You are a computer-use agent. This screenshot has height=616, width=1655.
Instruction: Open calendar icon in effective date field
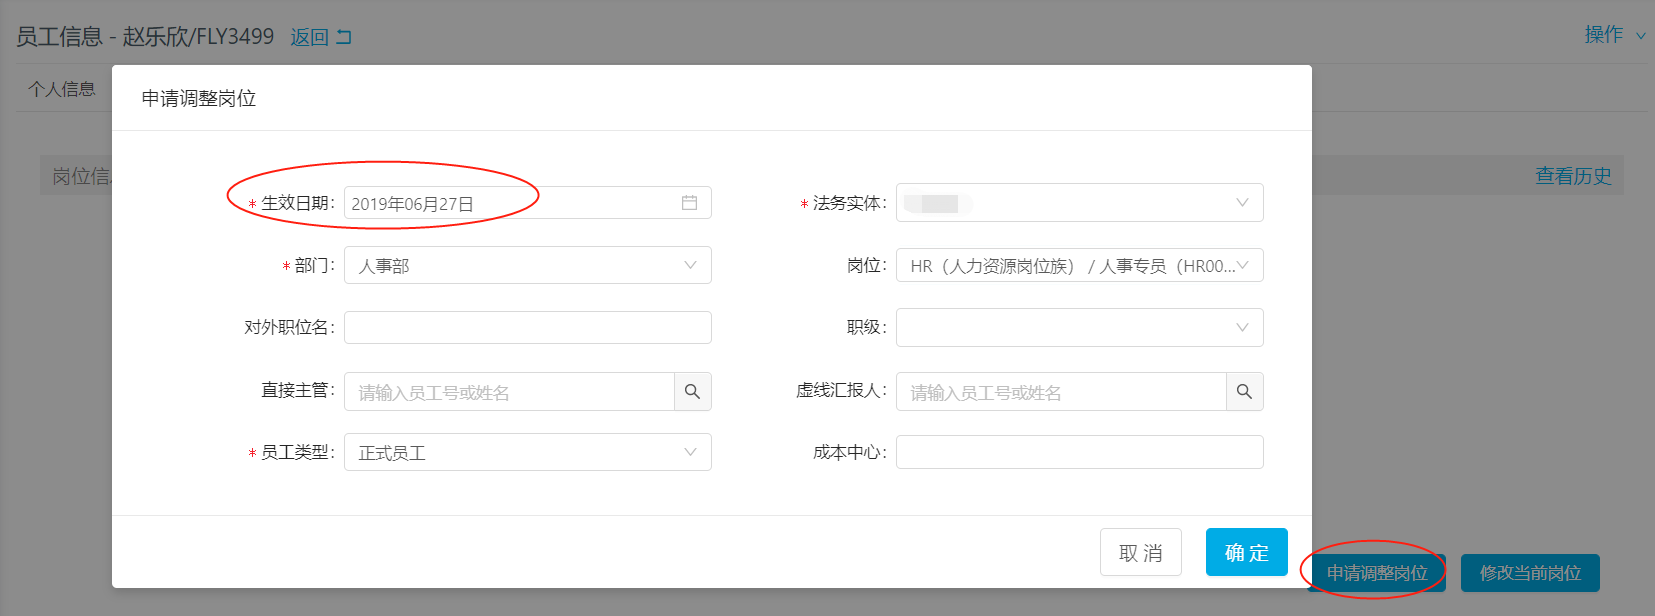(x=689, y=203)
